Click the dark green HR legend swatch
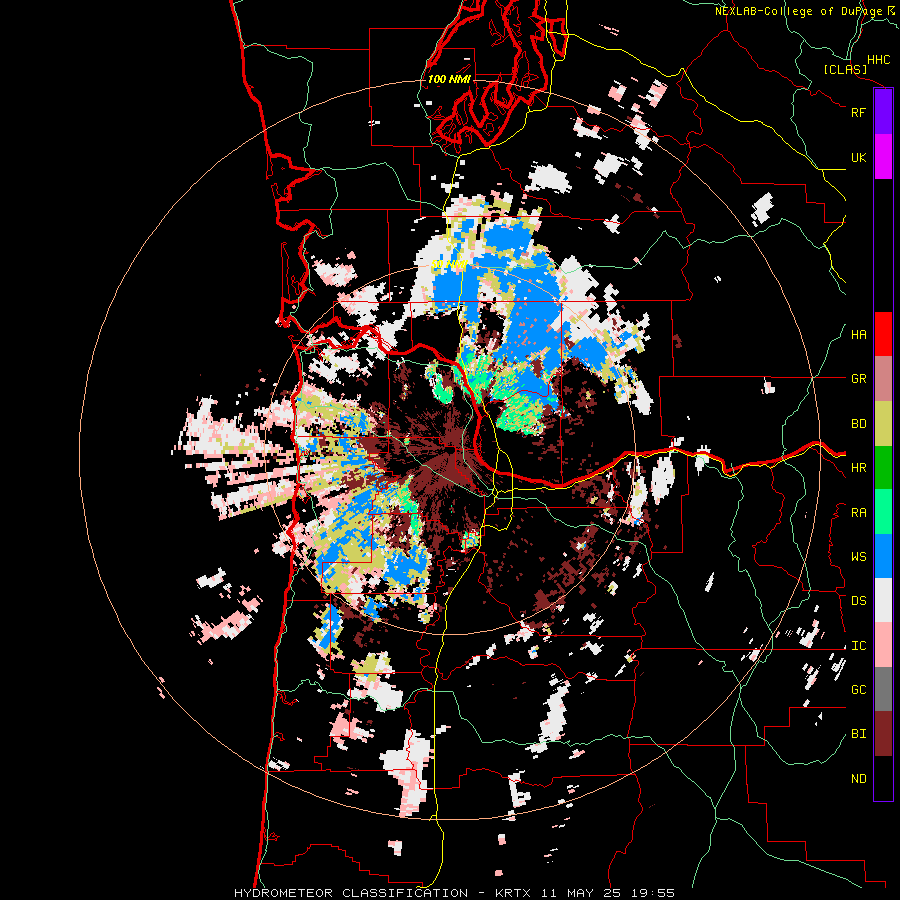 (883, 468)
